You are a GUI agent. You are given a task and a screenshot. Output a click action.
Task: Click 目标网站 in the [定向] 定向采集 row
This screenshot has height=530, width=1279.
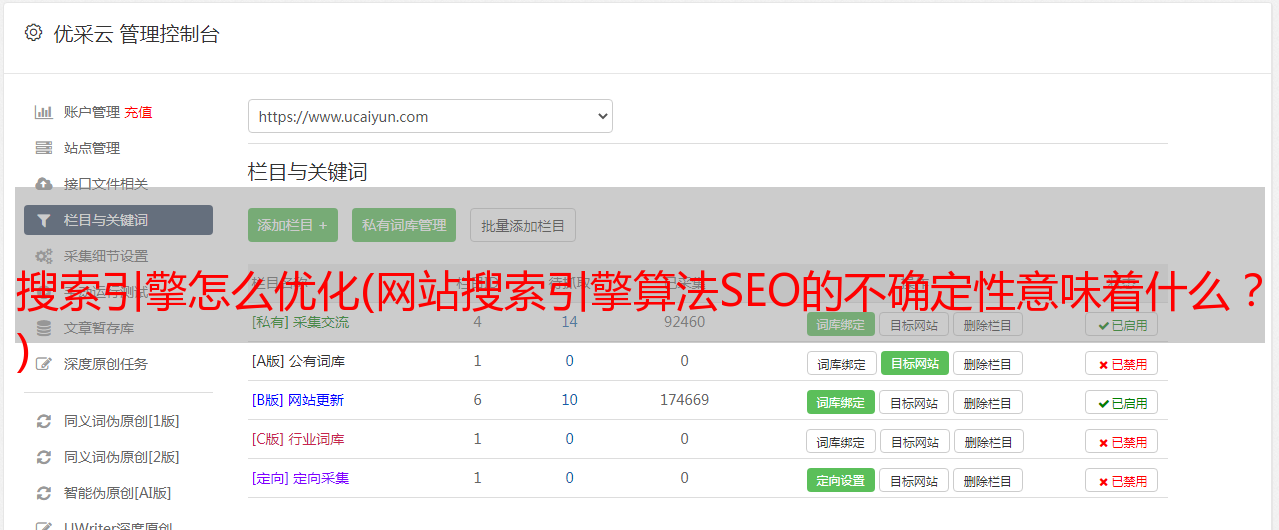914,480
